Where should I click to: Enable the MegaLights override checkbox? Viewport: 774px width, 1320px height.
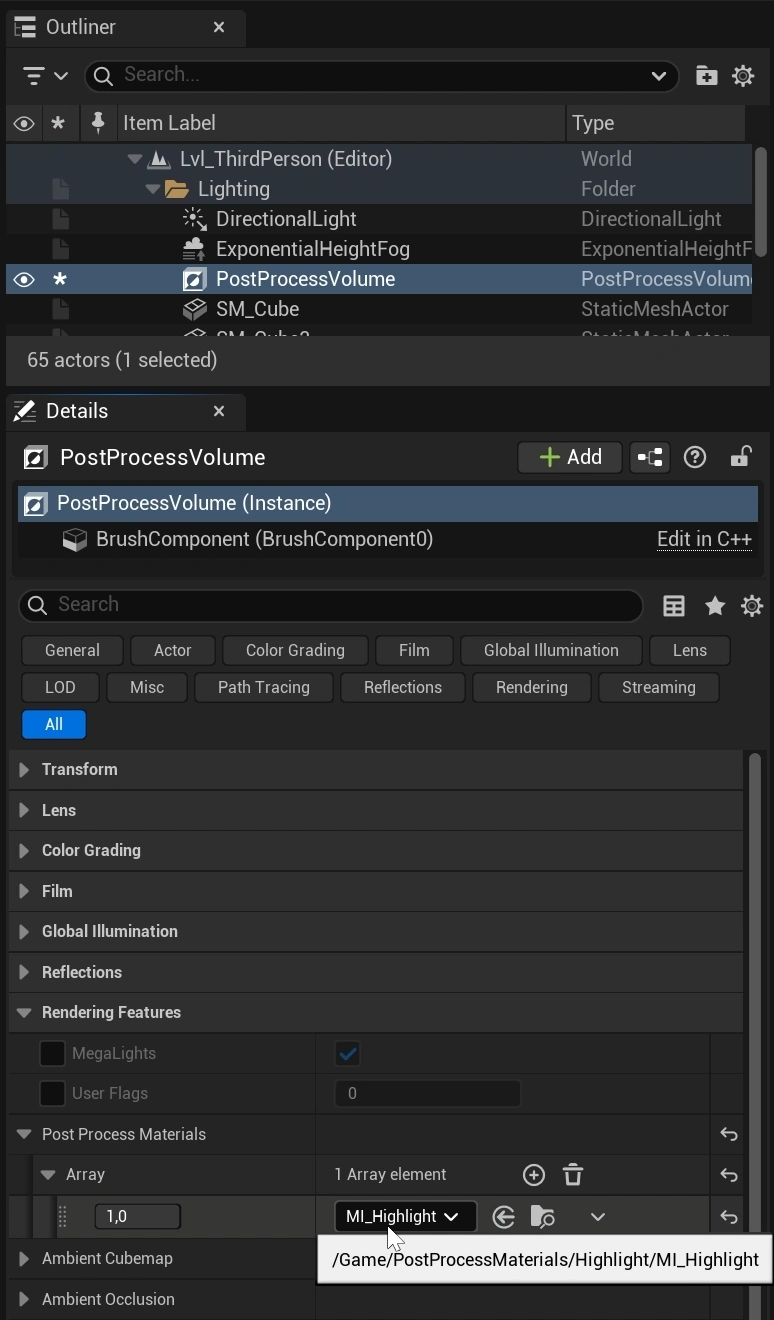tap(52, 1053)
